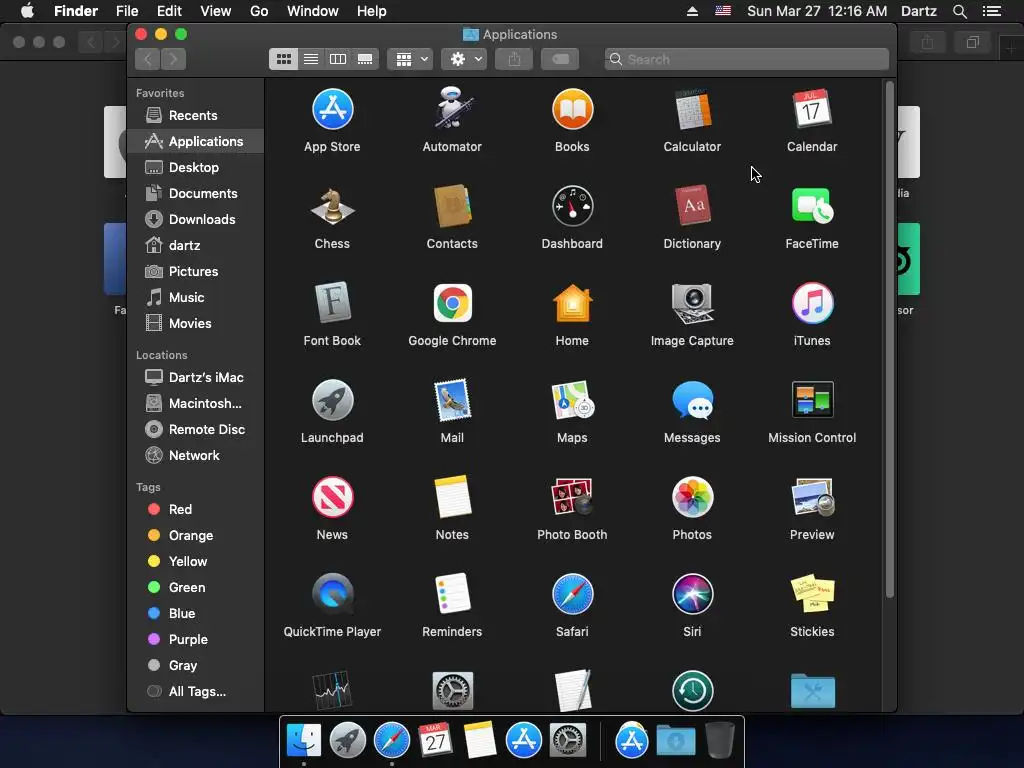Click the Share toolbar button
The width and height of the screenshot is (1024, 768).
[514, 59]
